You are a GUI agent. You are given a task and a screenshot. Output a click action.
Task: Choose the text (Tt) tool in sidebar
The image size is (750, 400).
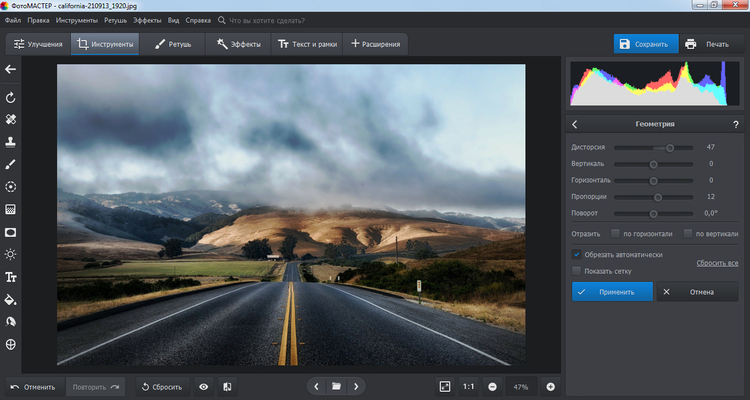point(11,277)
